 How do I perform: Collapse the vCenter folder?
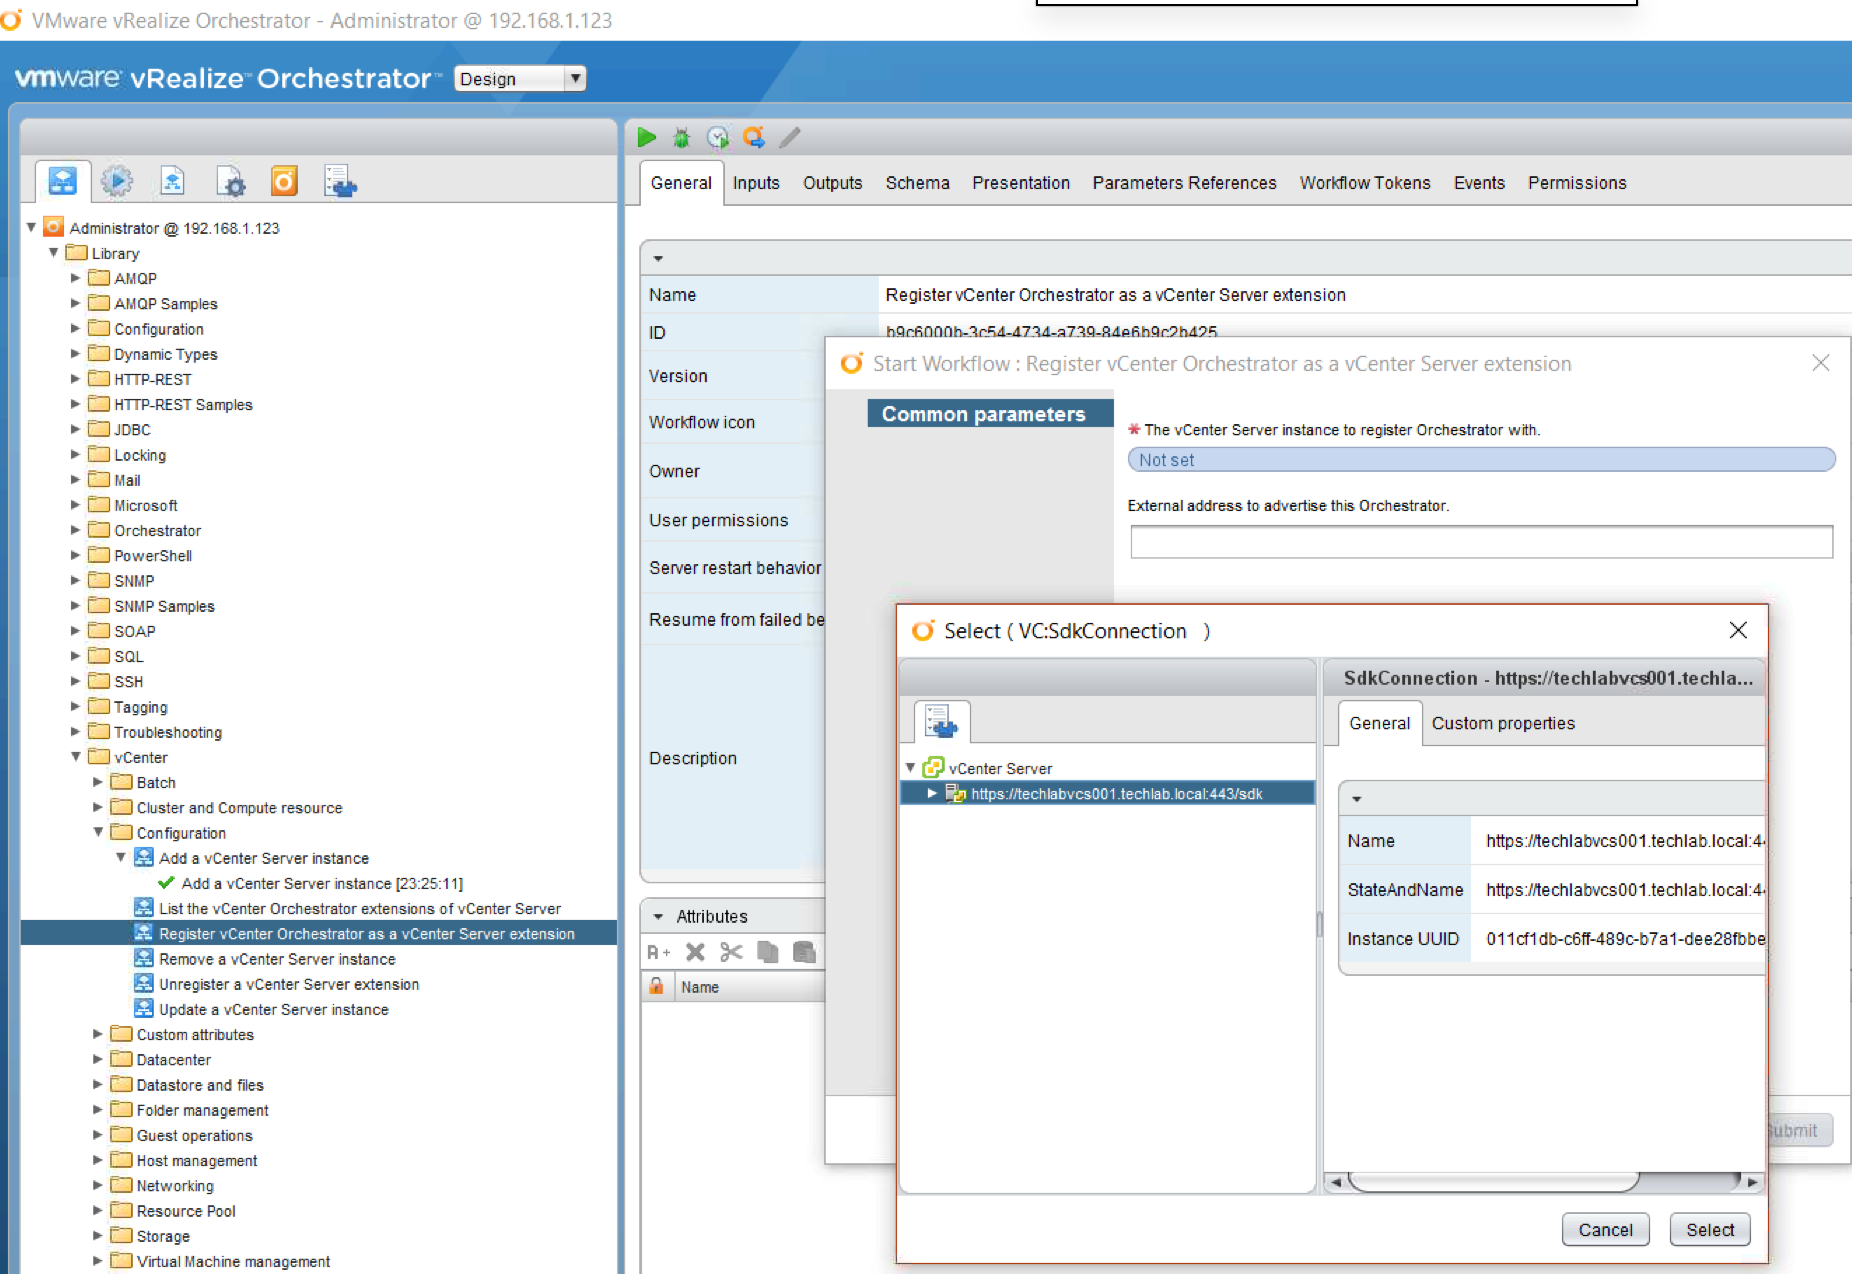coord(75,757)
